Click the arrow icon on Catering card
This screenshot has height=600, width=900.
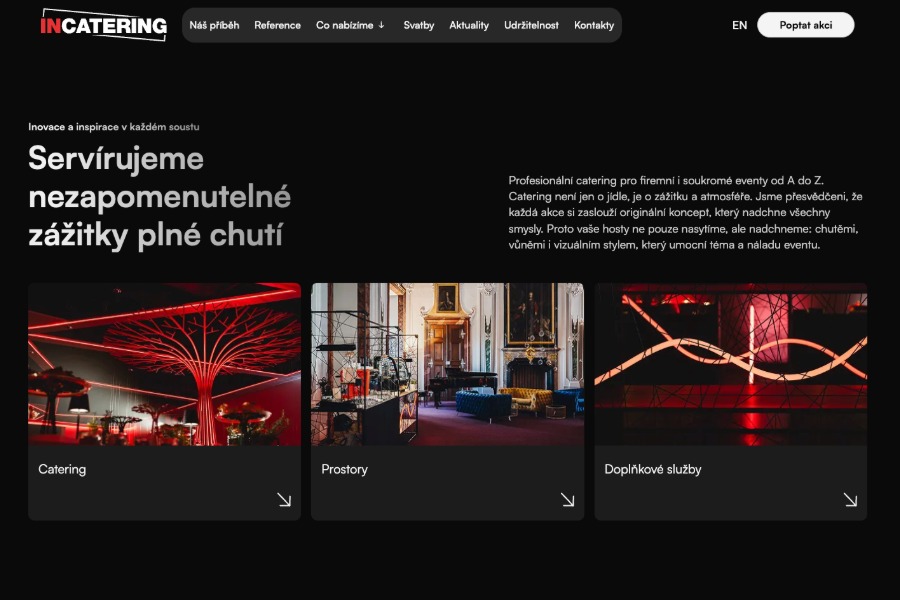pos(284,500)
